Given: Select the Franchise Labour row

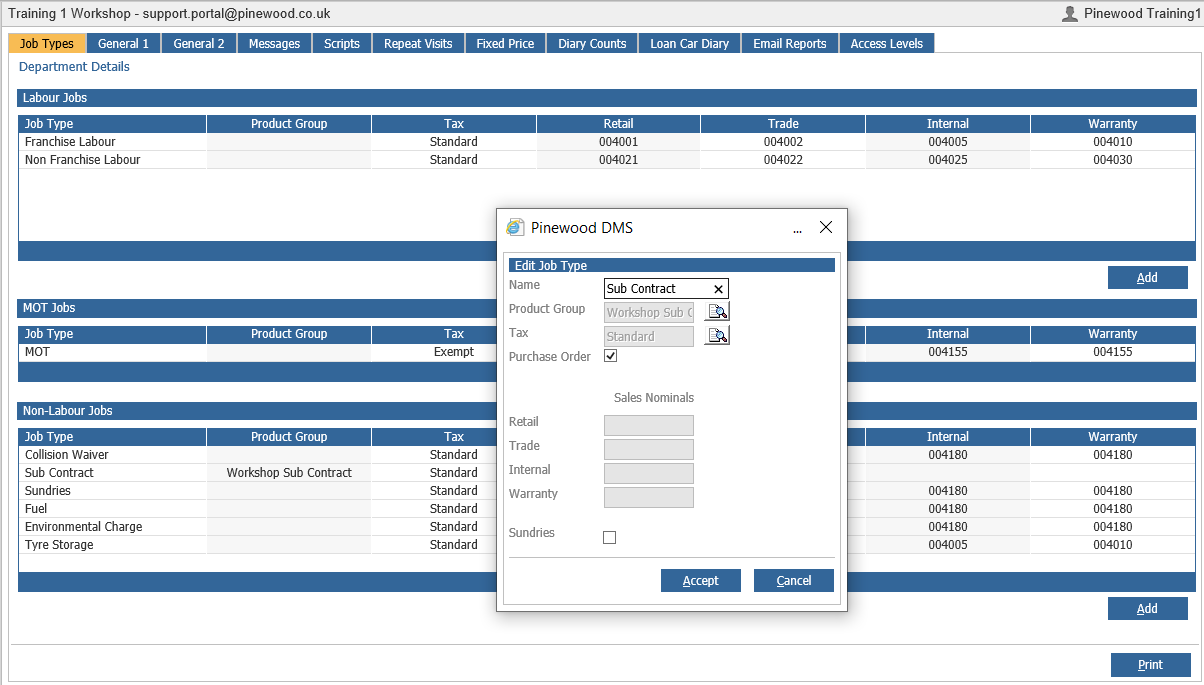Looking at the screenshot, I should tap(607, 142).
